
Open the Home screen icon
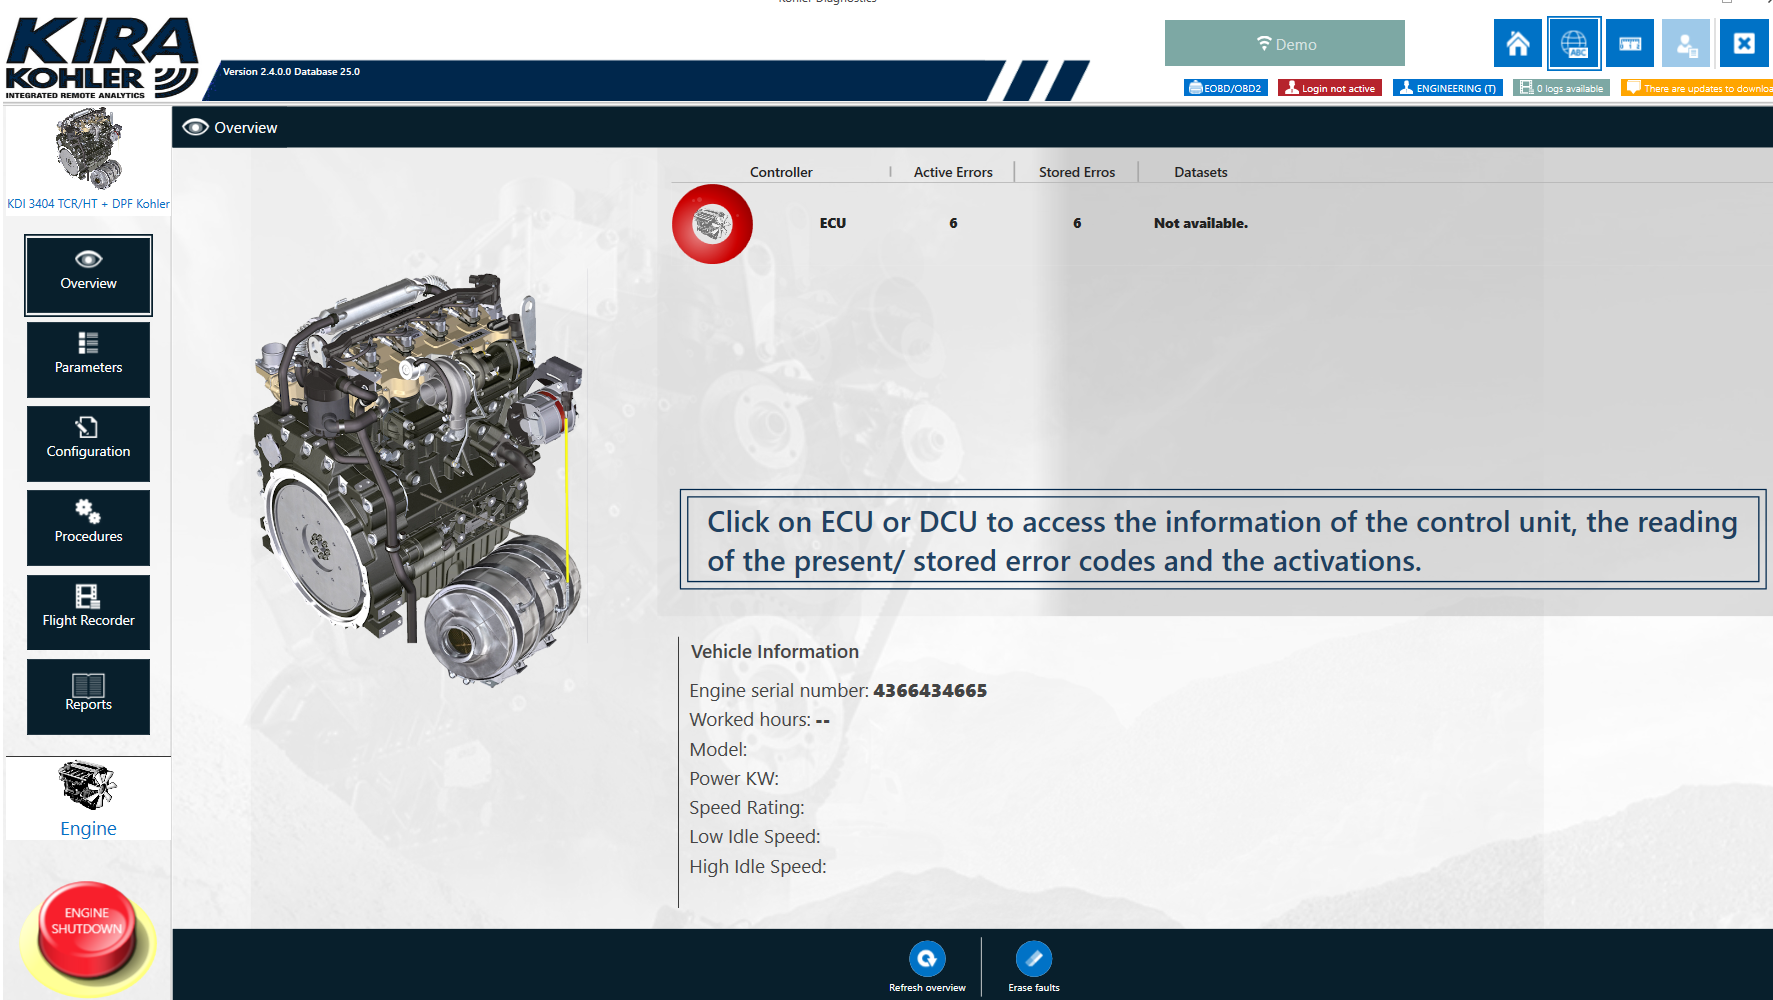tap(1517, 44)
